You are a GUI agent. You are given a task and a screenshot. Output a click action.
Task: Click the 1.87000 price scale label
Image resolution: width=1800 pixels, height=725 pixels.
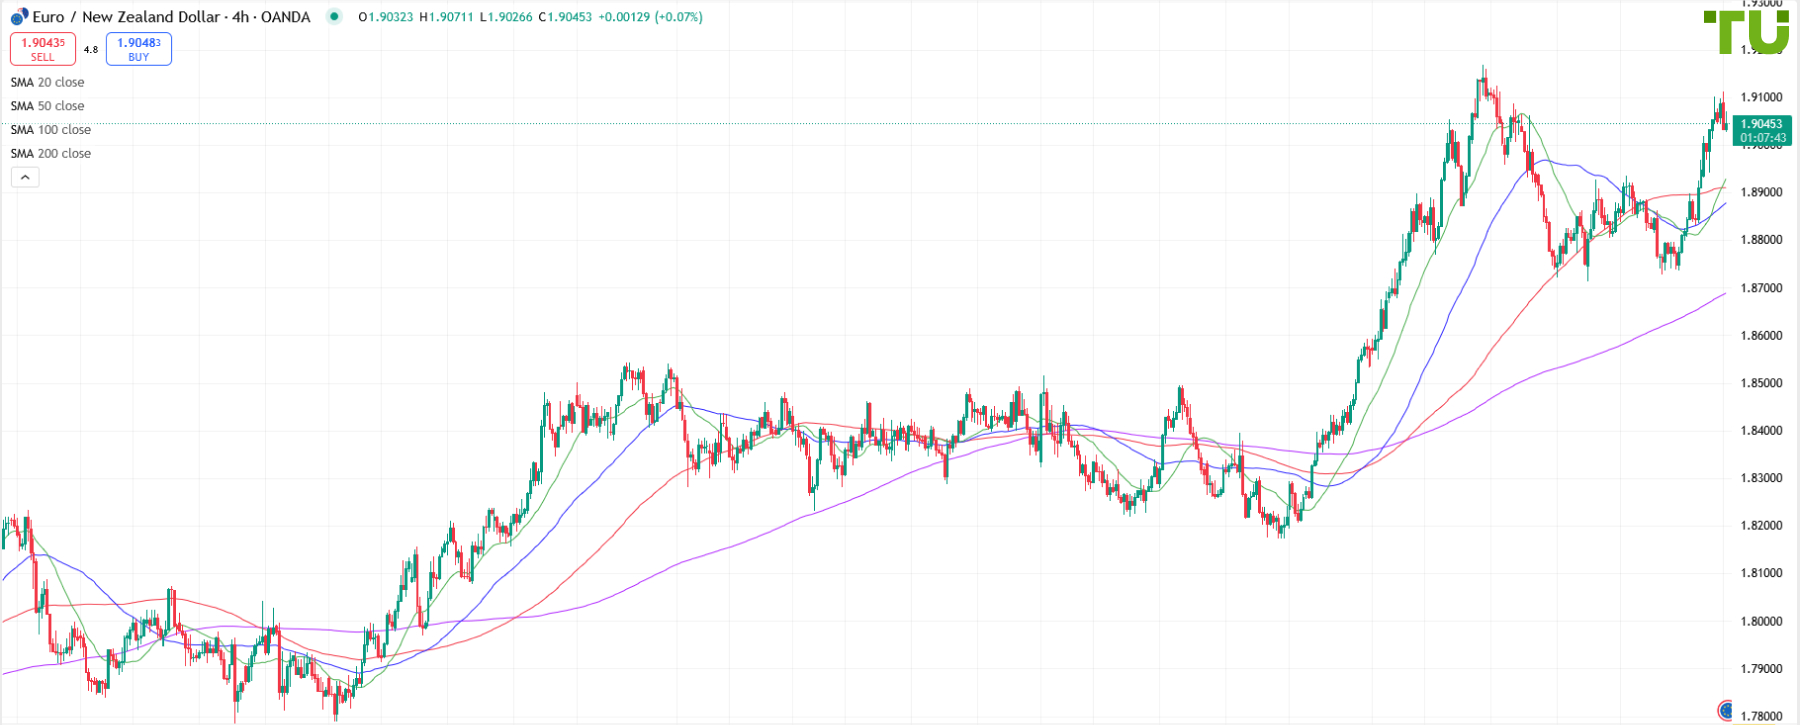pos(1762,288)
